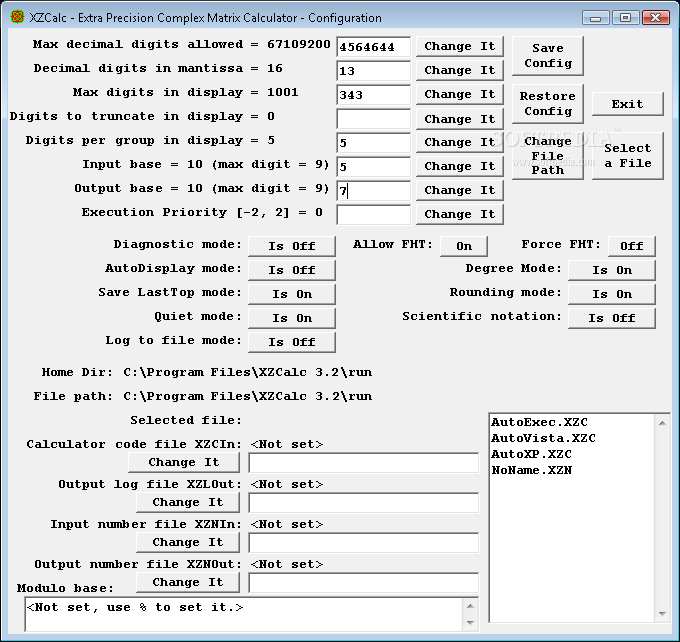The width and height of the screenshot is (680, 642).
Task: Click file list scrollbar down arrow
Action: click(x=662, y=613)
